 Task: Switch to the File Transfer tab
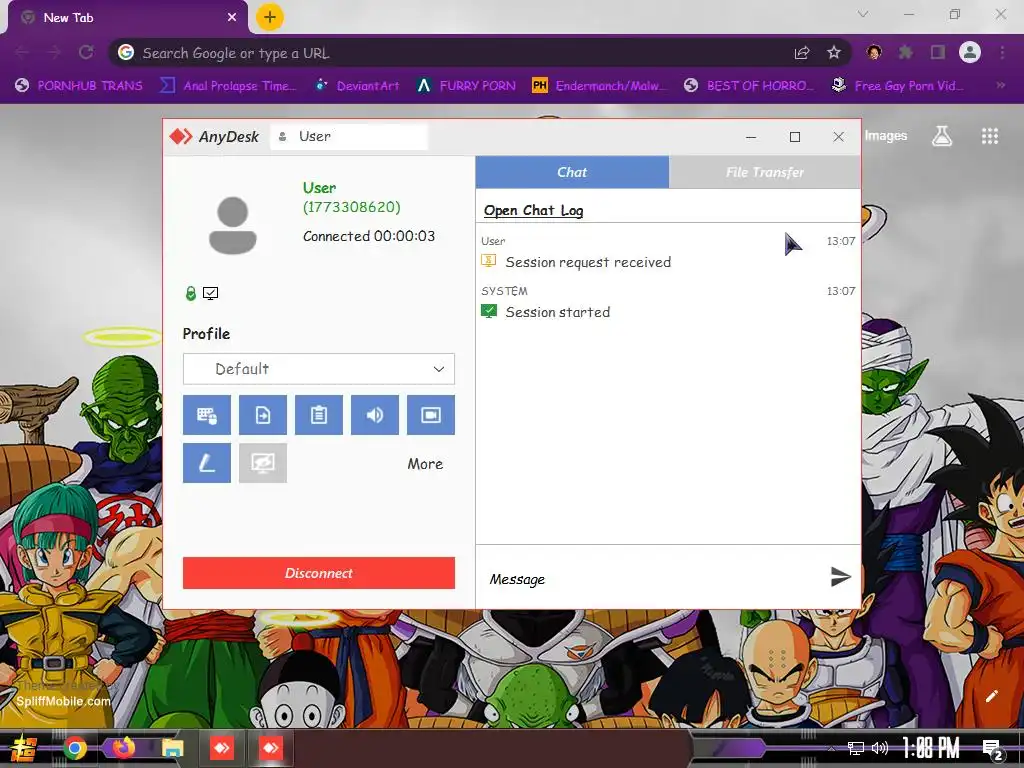765,172
